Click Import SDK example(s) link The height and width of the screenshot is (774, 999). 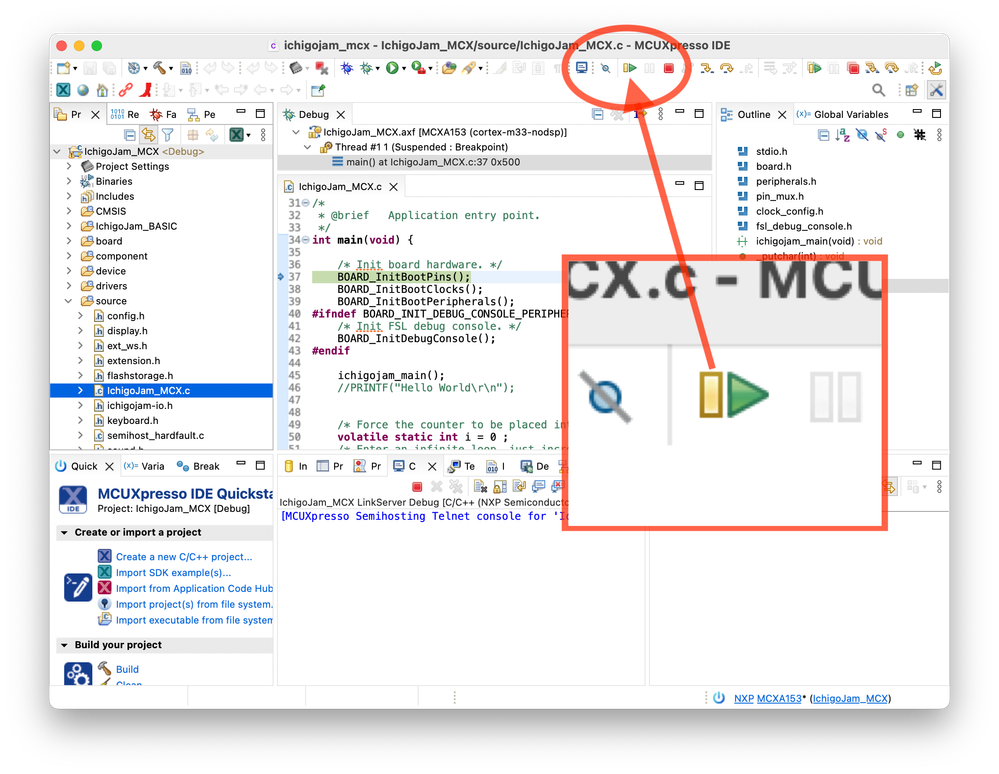click(173, 573)
